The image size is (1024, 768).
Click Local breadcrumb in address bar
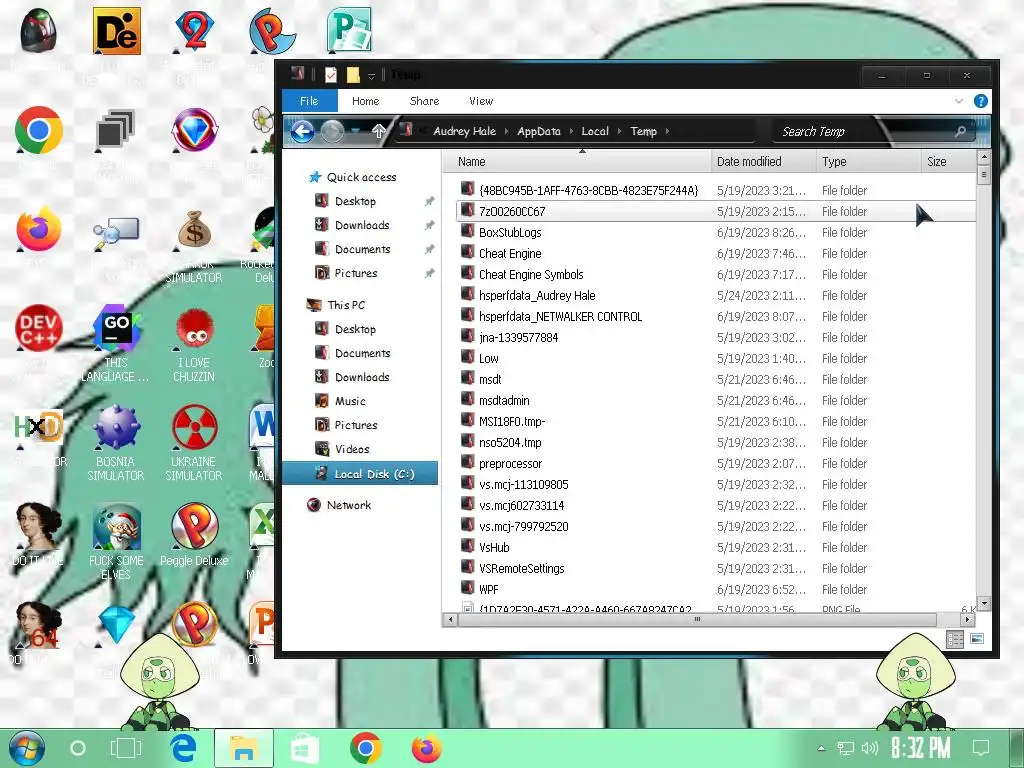pos(595,131)
